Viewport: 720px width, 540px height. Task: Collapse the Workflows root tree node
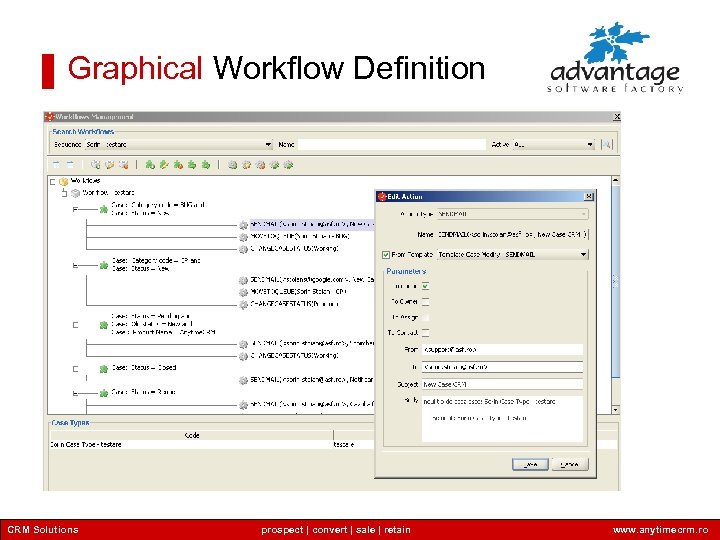coord(52,182)
